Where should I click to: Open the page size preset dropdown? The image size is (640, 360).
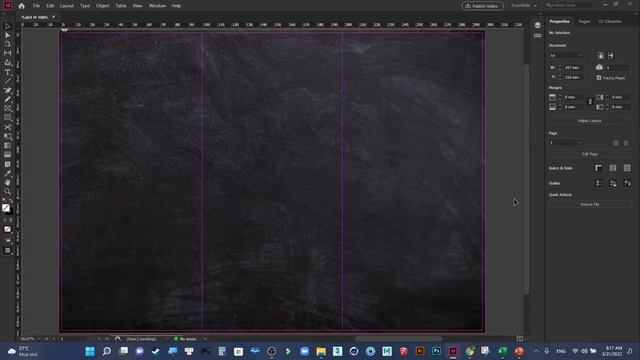pyautogui.click(x=566, y=55)
